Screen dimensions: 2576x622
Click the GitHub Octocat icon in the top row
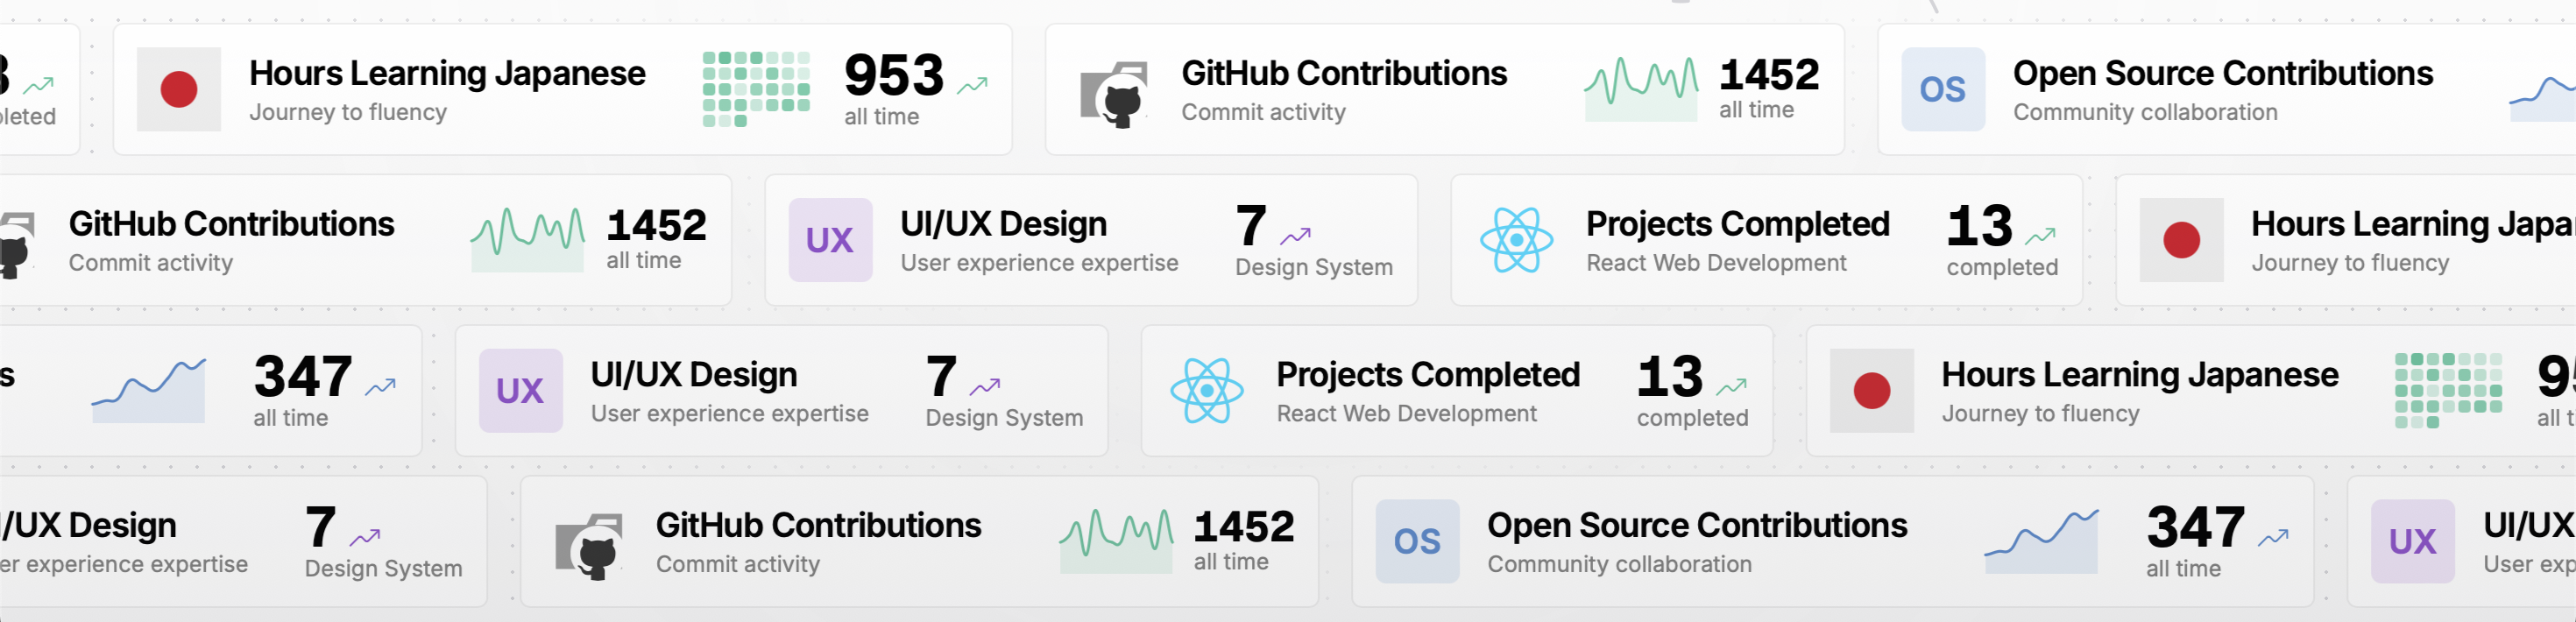(1115, 95)
